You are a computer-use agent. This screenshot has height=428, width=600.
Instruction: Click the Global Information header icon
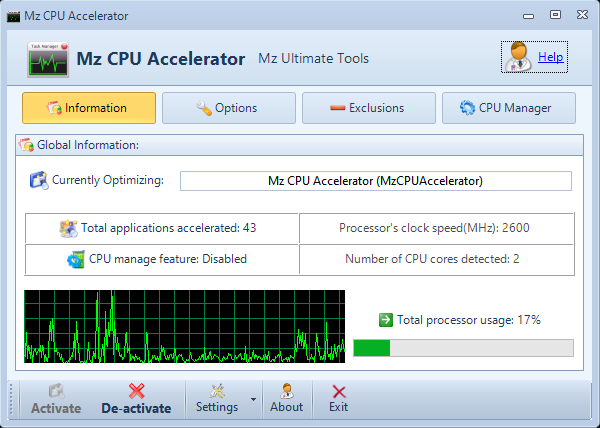click(26, 145)
